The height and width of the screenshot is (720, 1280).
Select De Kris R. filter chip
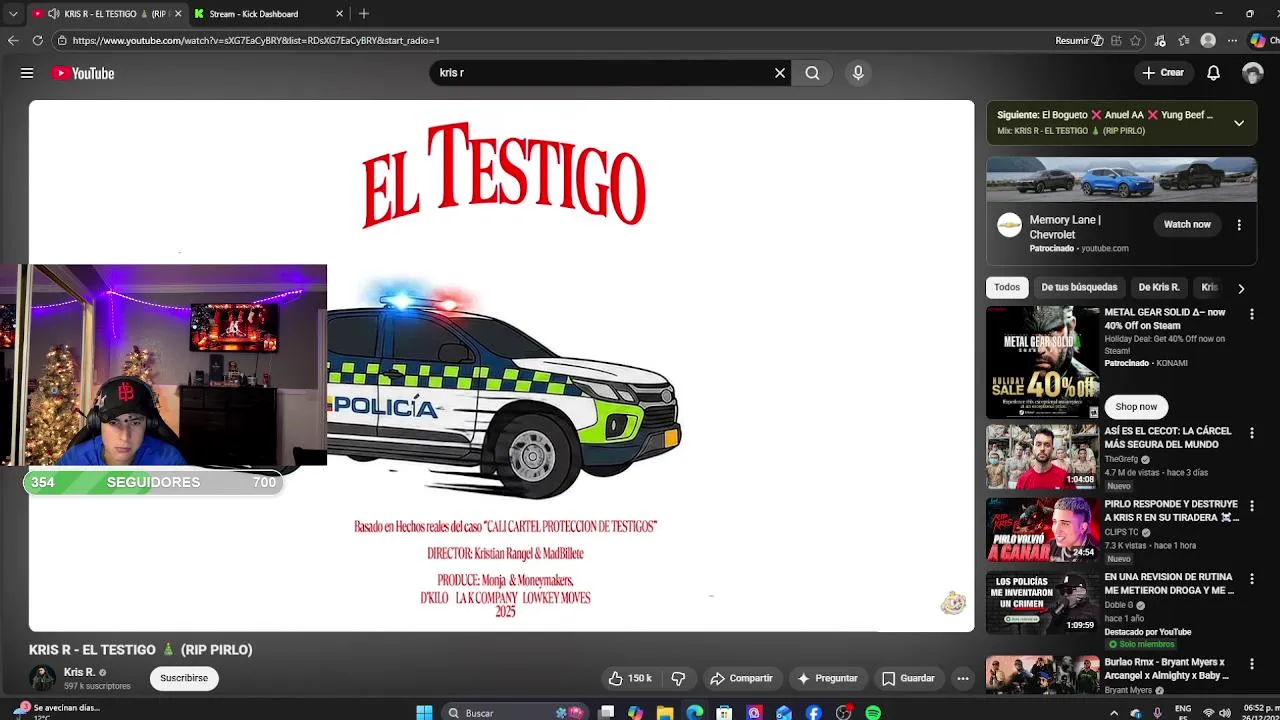point(1159,287)
